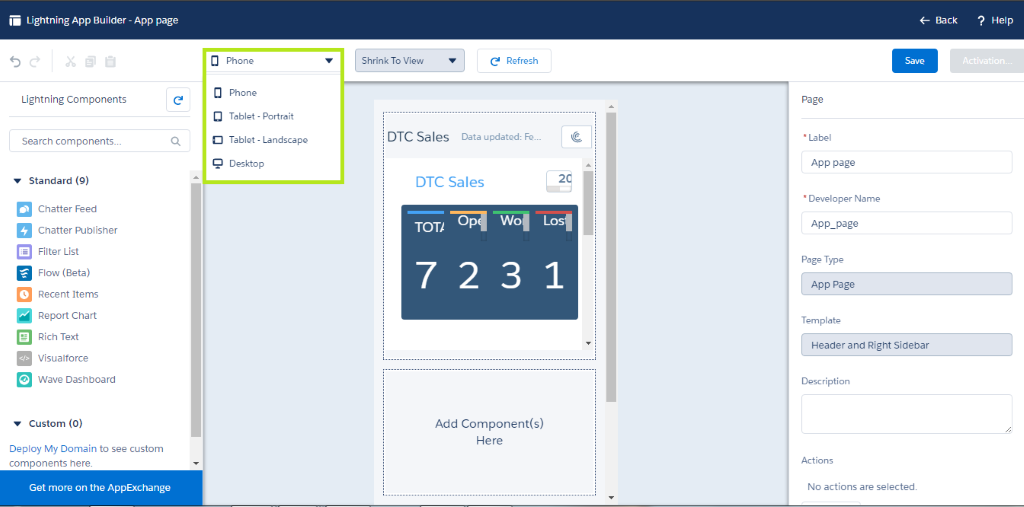Click the Wave Dashboard component icon
The width and height of the screenshot is (1024, 507).
[24, 380]
